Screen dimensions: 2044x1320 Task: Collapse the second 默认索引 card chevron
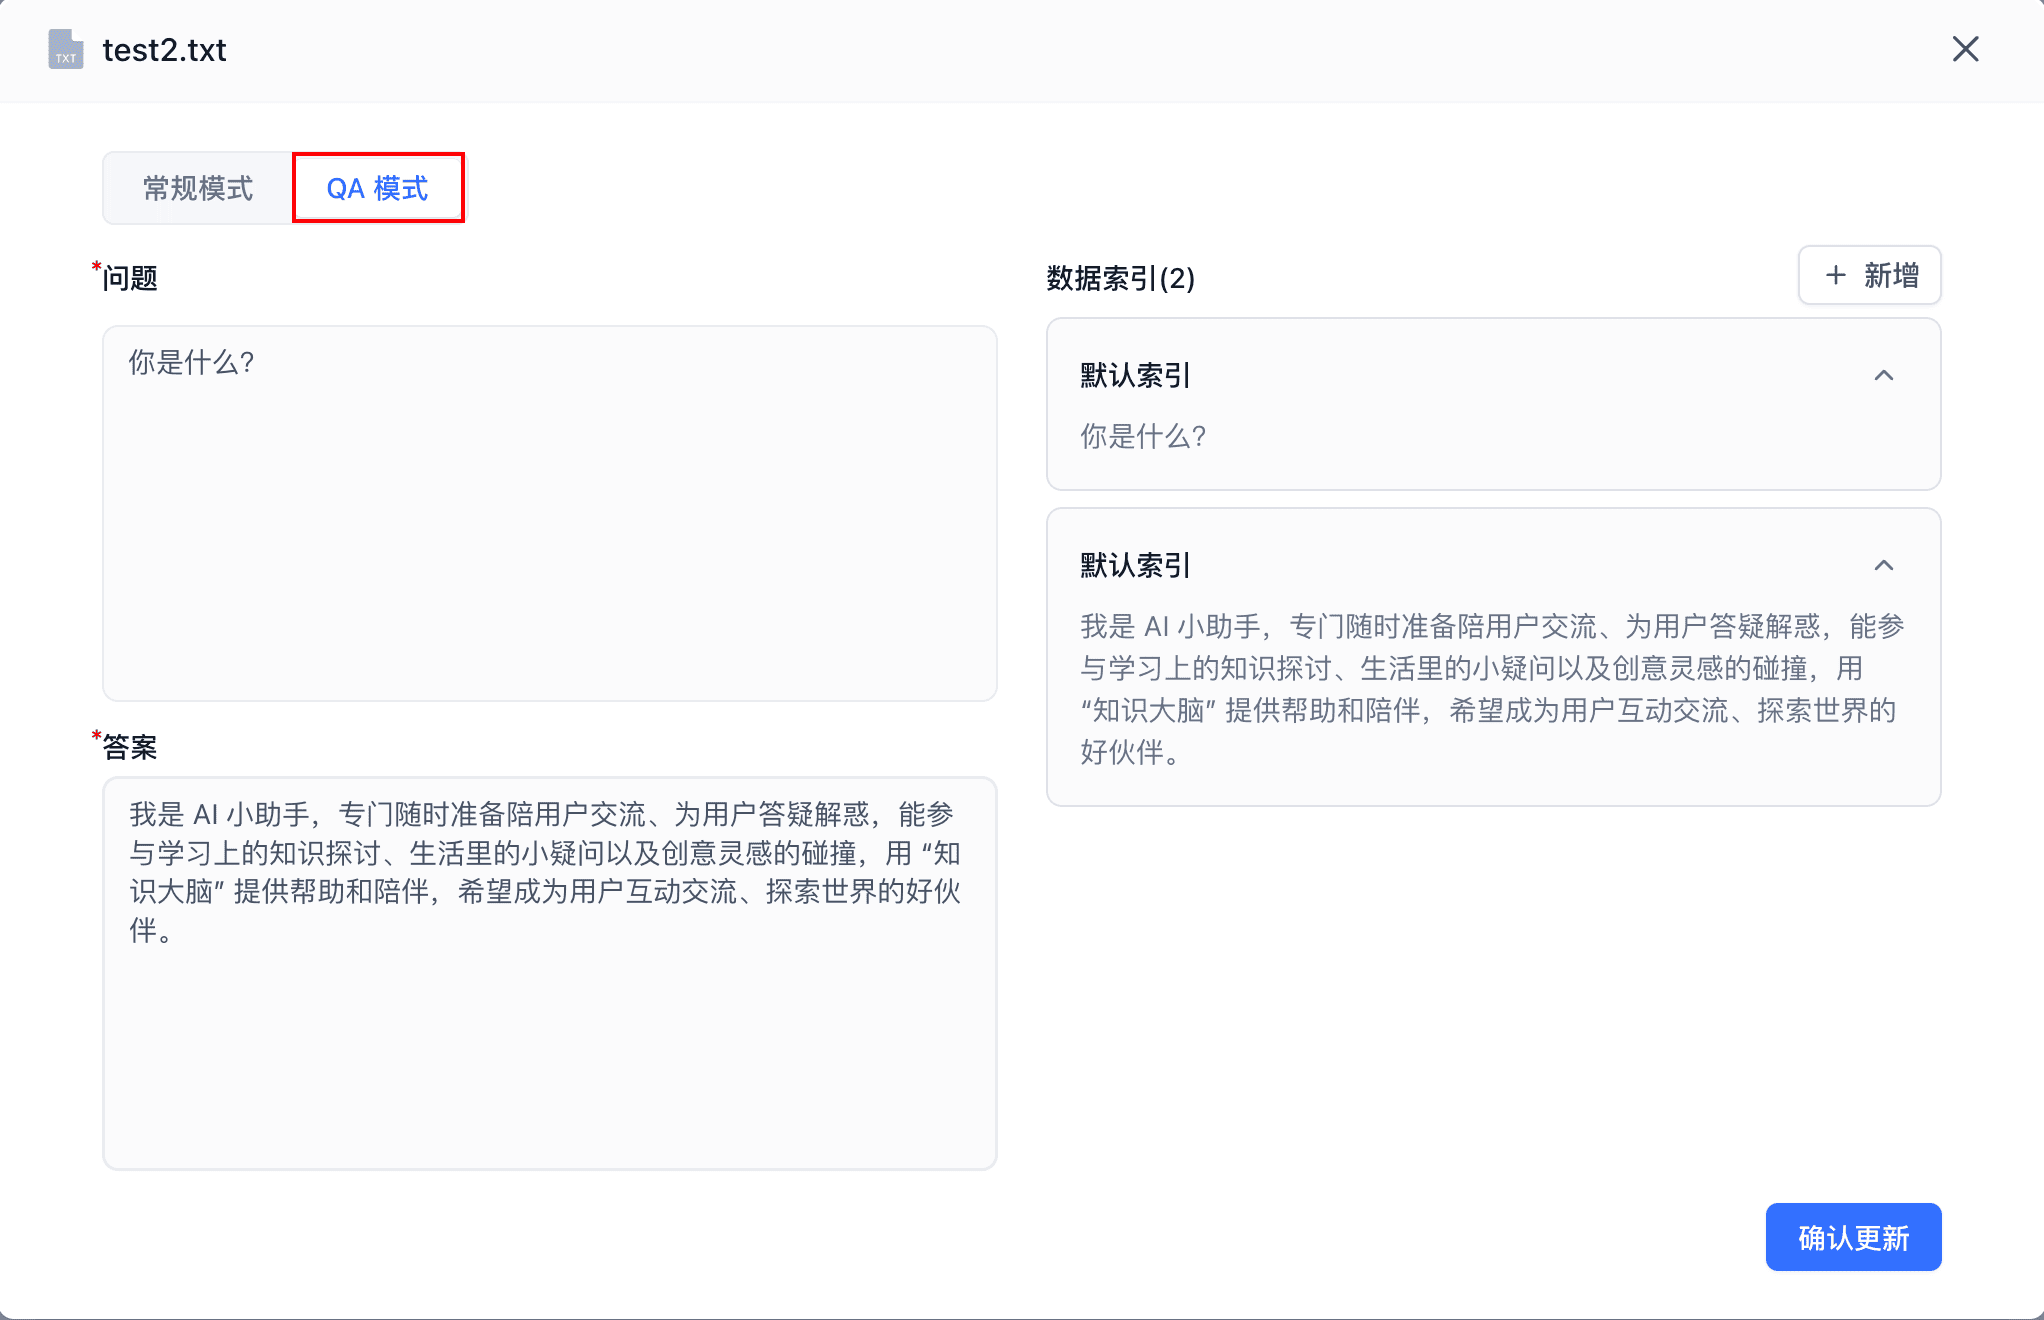[1883, 566]
